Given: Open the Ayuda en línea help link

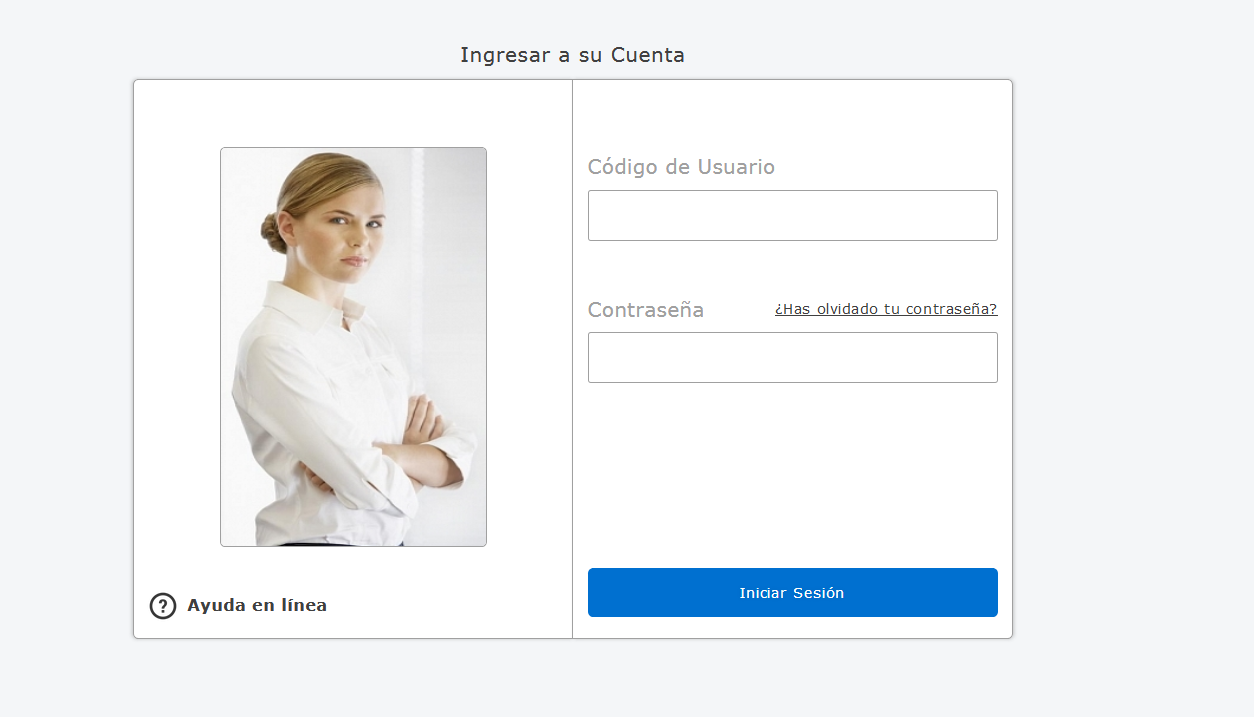Looking at the screenshot, I should click(x=256, y=605).
